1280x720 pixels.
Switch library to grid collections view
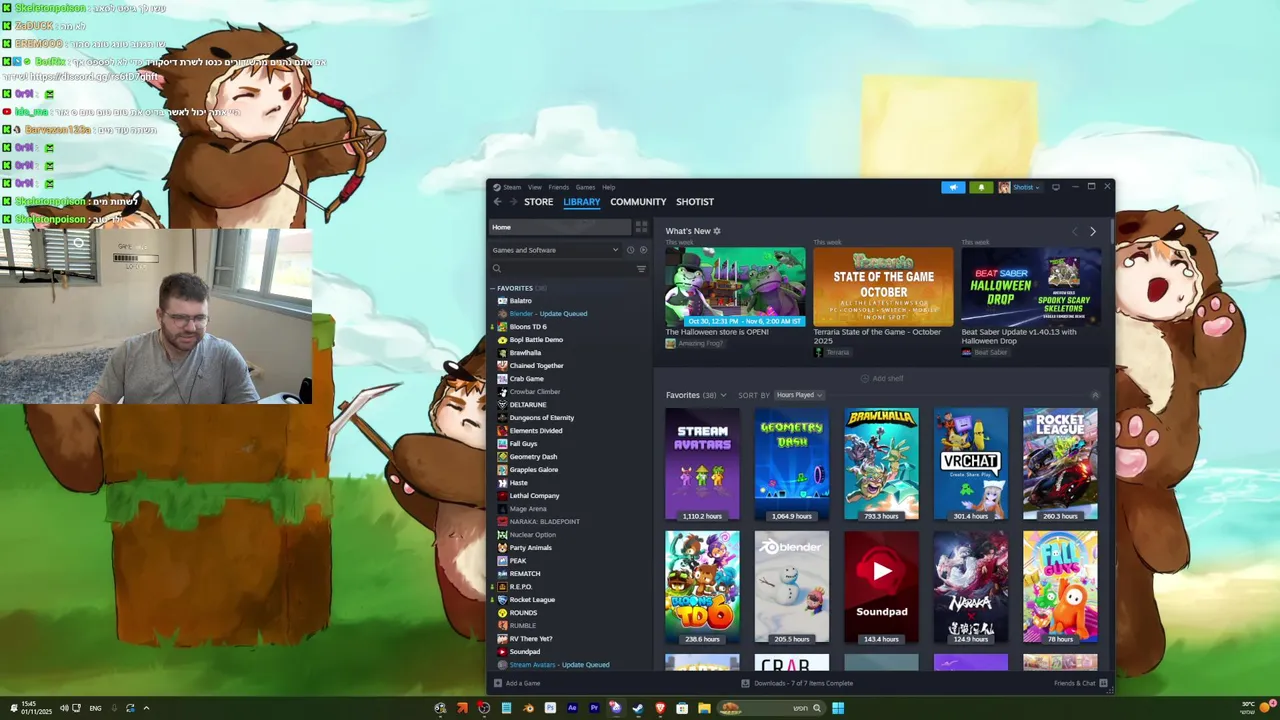click(x=641, y=227)
